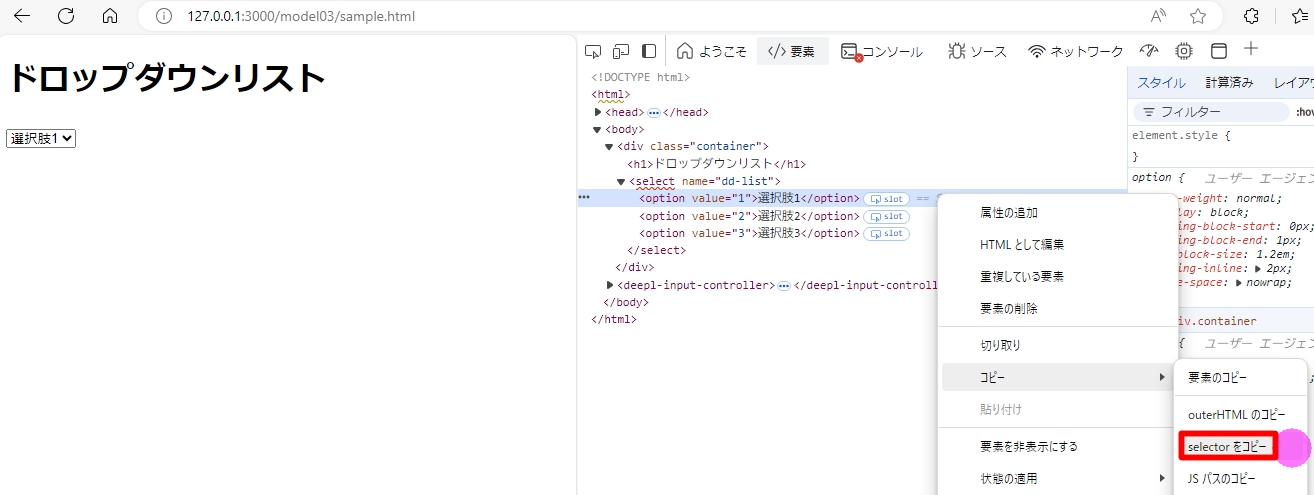Open the ソース sources tab
This screenshot has width=1314, height=495.
pos(977,51)
